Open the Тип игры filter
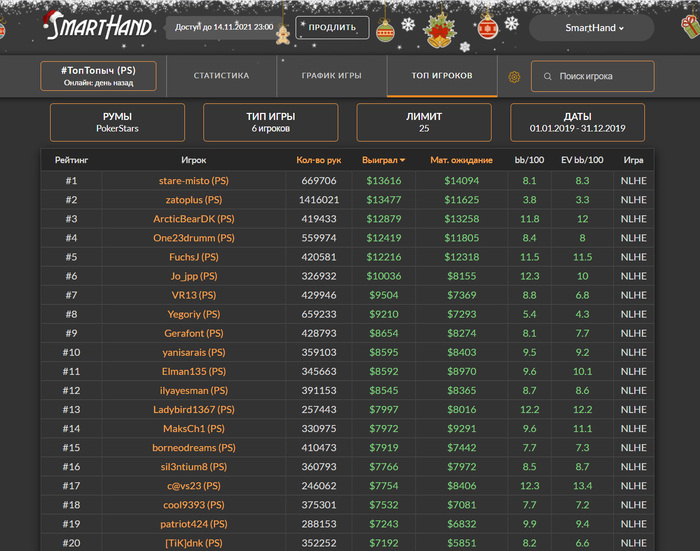 (x=270, y=122)
